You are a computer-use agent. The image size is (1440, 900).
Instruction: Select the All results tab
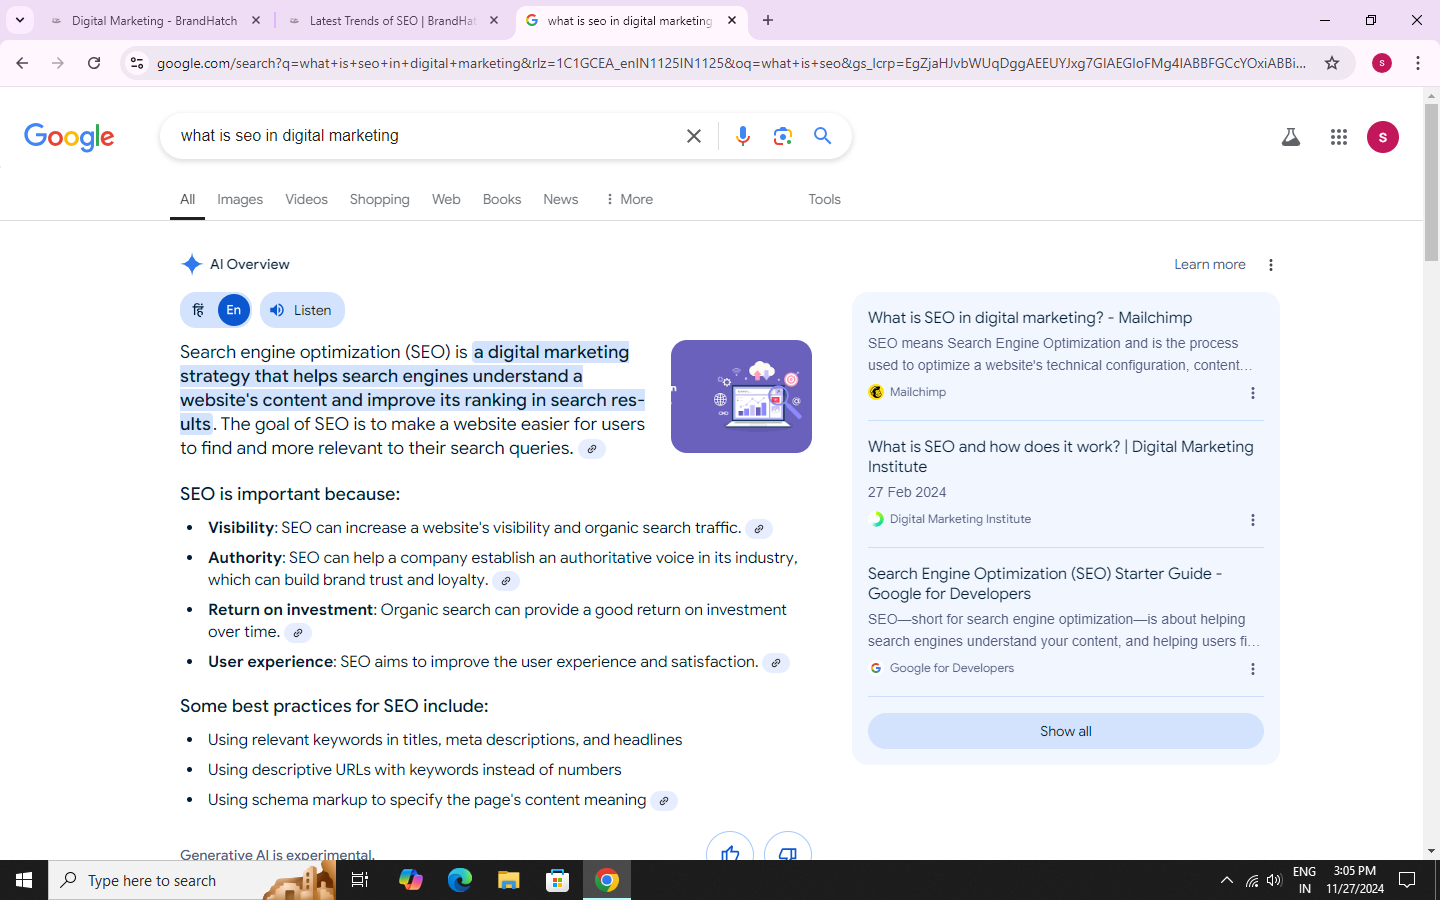click(187, 199)
